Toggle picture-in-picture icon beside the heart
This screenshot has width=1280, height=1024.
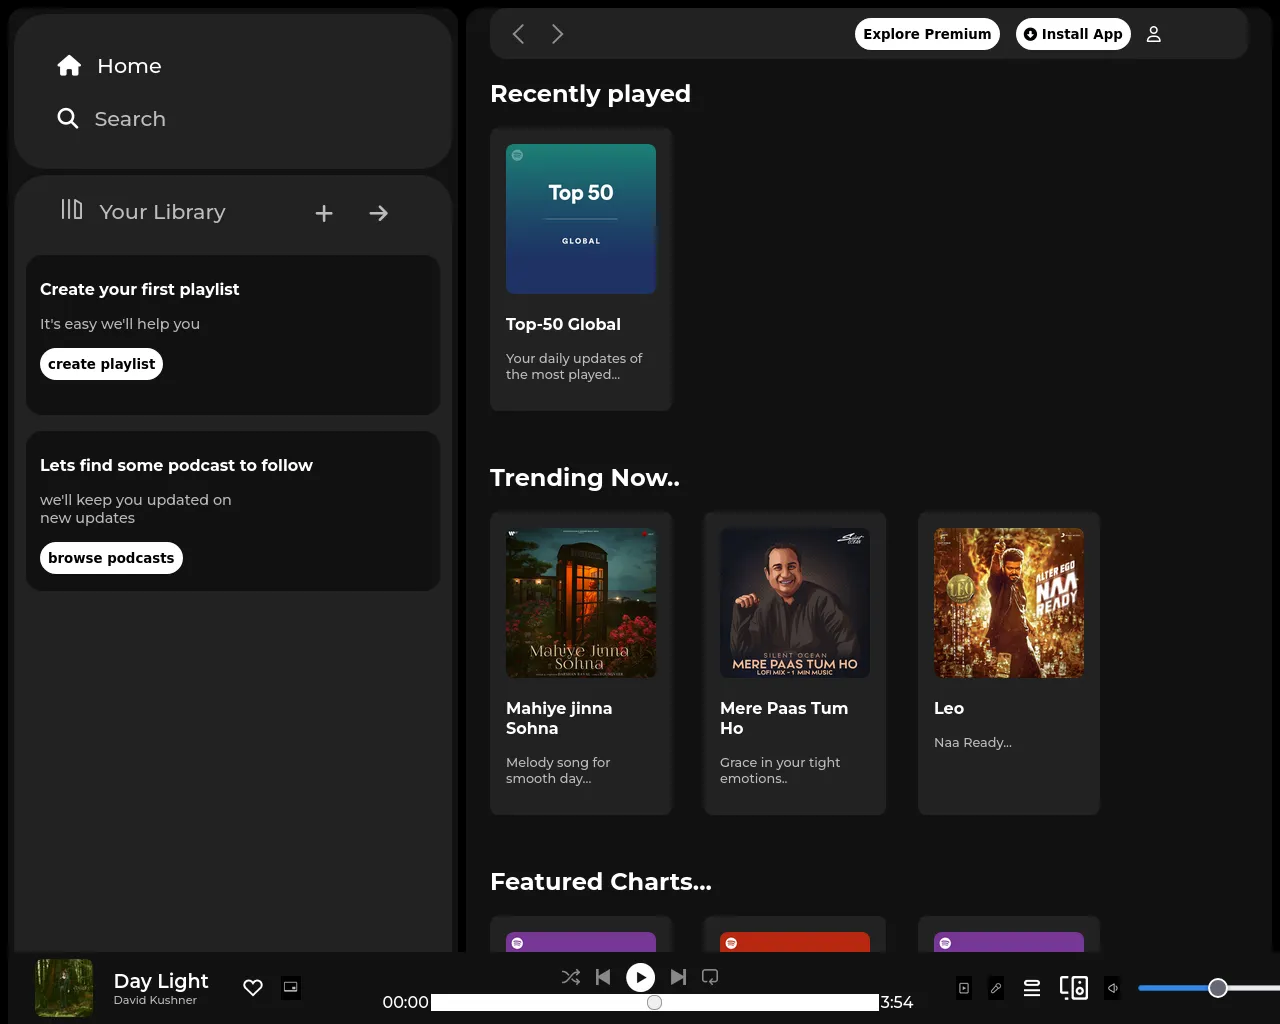coord(291,987)
